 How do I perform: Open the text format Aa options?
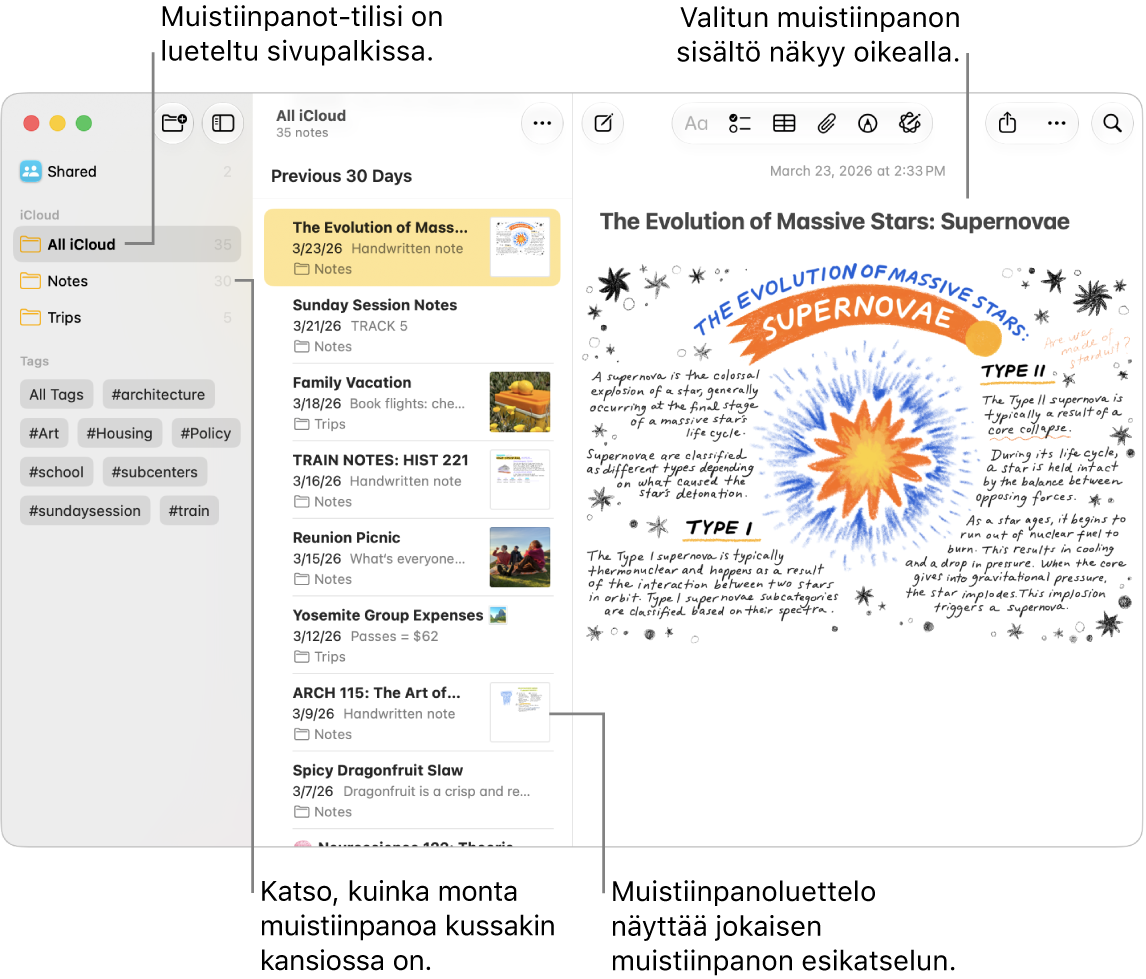click(x=696, y=123)
